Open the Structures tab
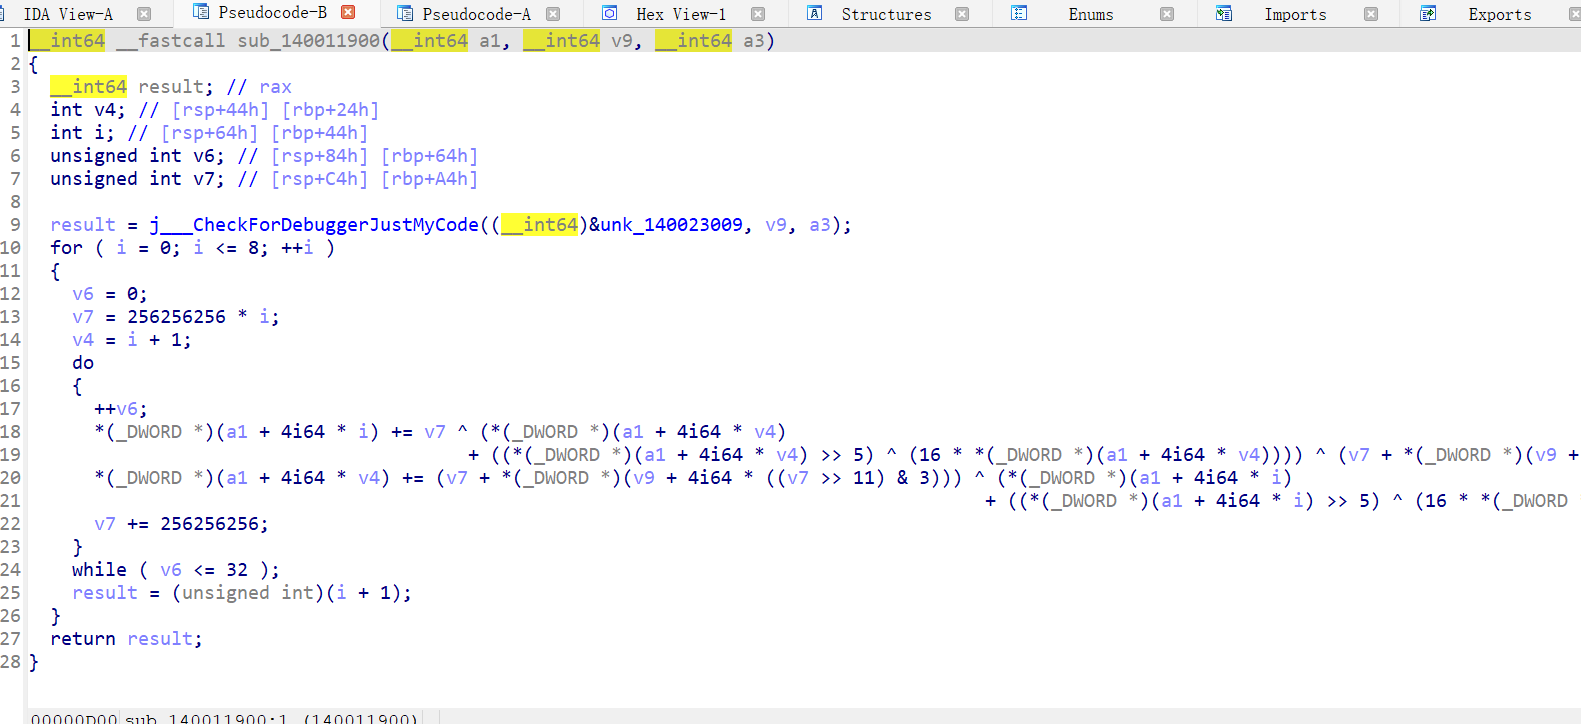1581x724 pixels. 886,14
